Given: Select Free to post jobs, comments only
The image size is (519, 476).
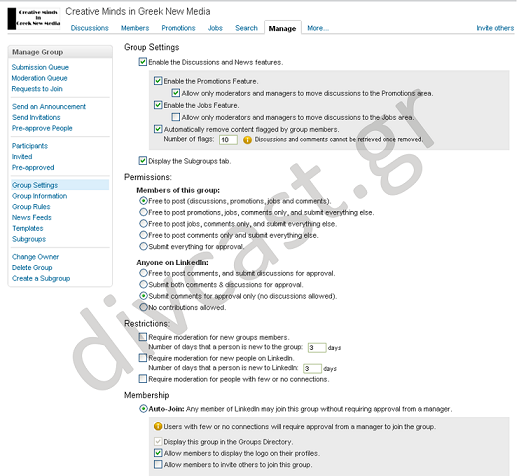Looking at the screenshot, I should [143, 223].
